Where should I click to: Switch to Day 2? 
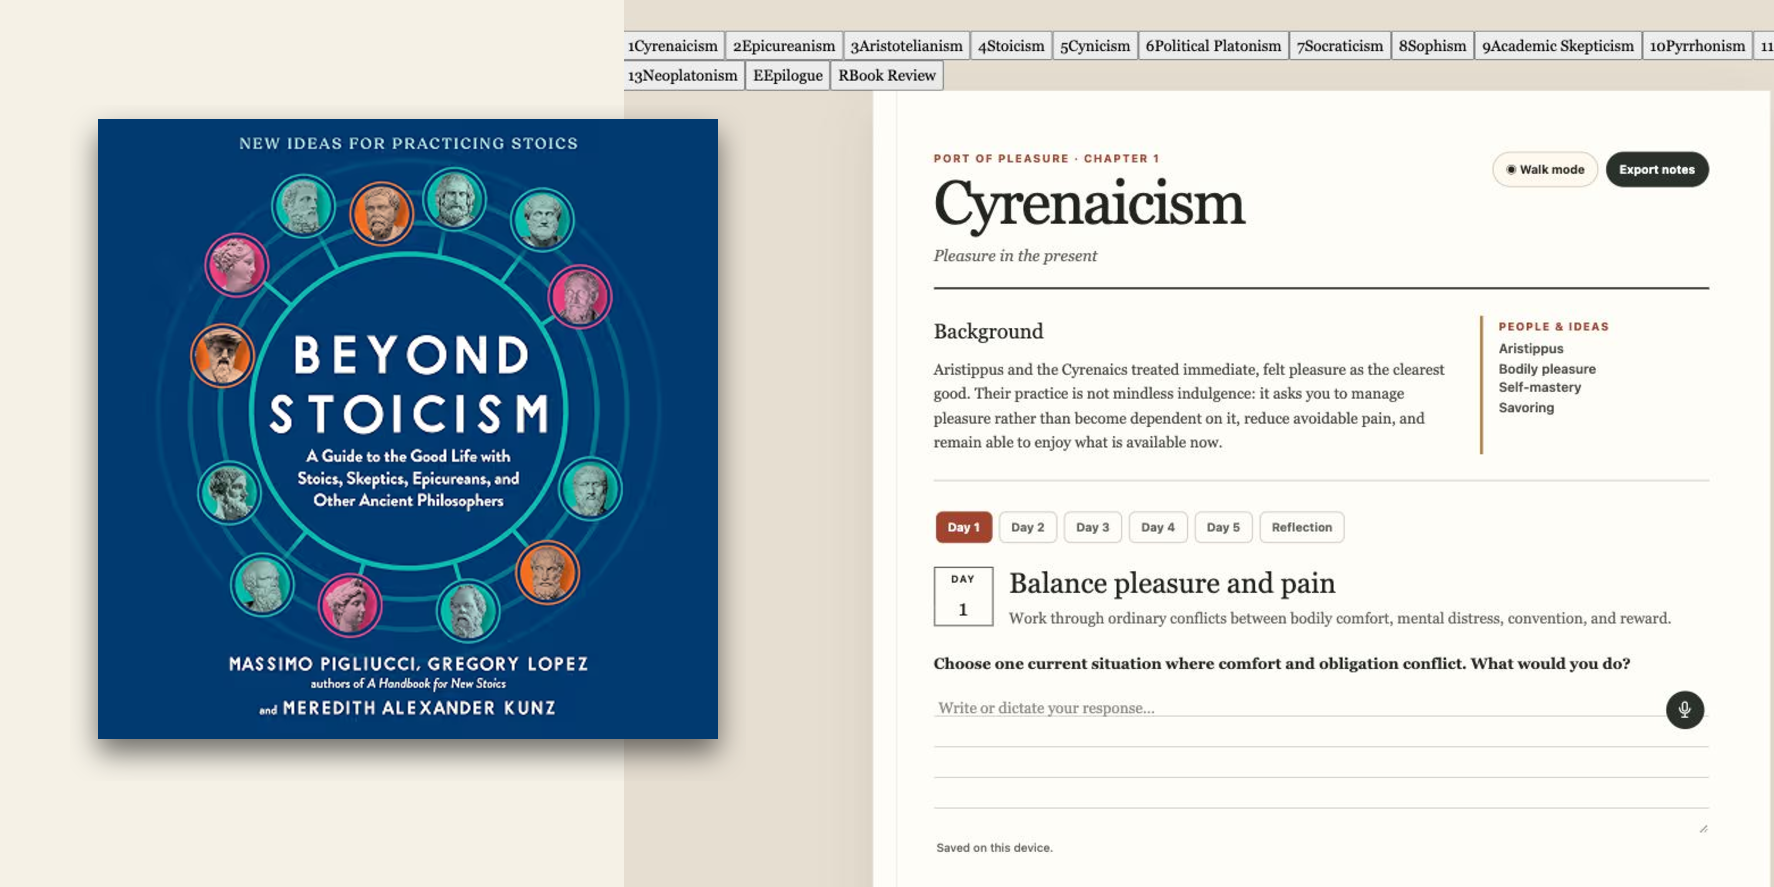point(1027,527)
